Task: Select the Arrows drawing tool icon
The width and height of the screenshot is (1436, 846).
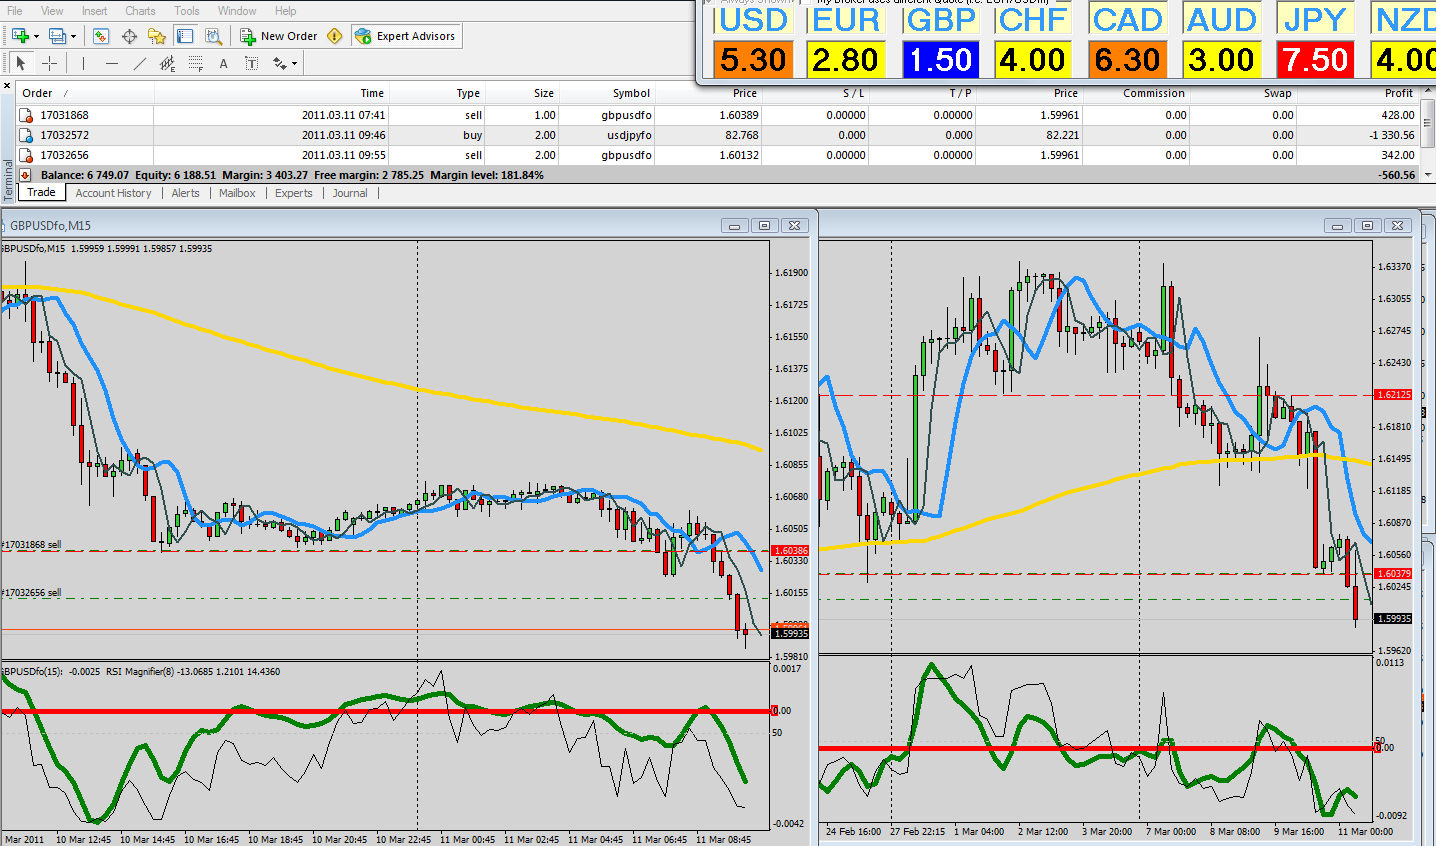Action: (279, 63)
